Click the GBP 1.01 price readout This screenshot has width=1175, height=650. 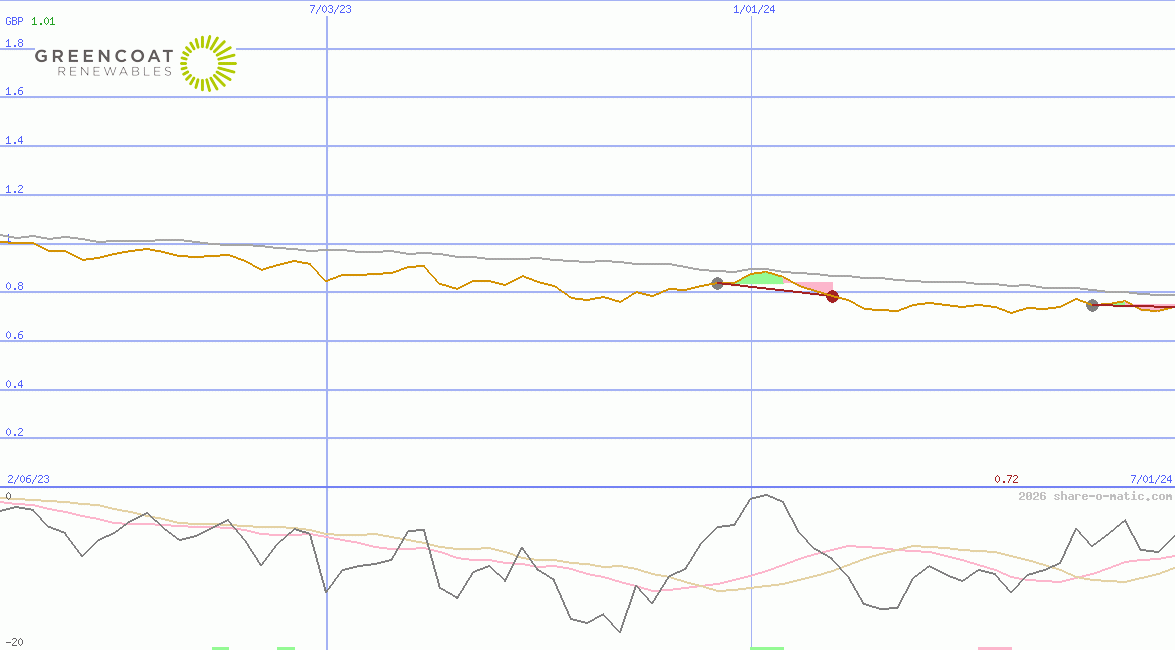tap(27, 19)
